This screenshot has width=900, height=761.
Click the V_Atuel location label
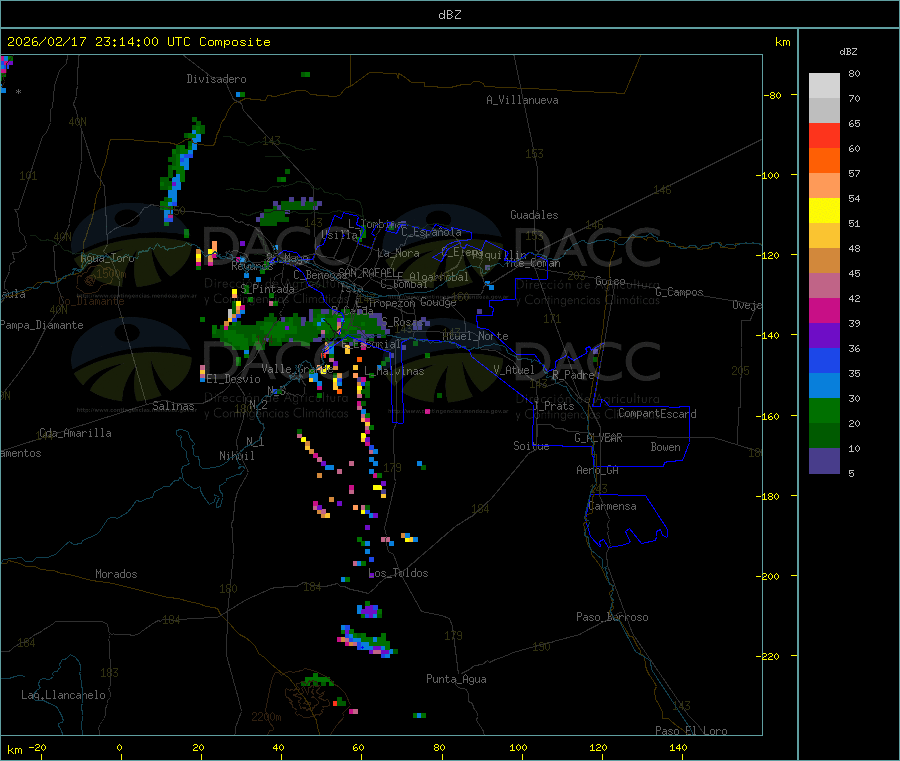[514, 370]
